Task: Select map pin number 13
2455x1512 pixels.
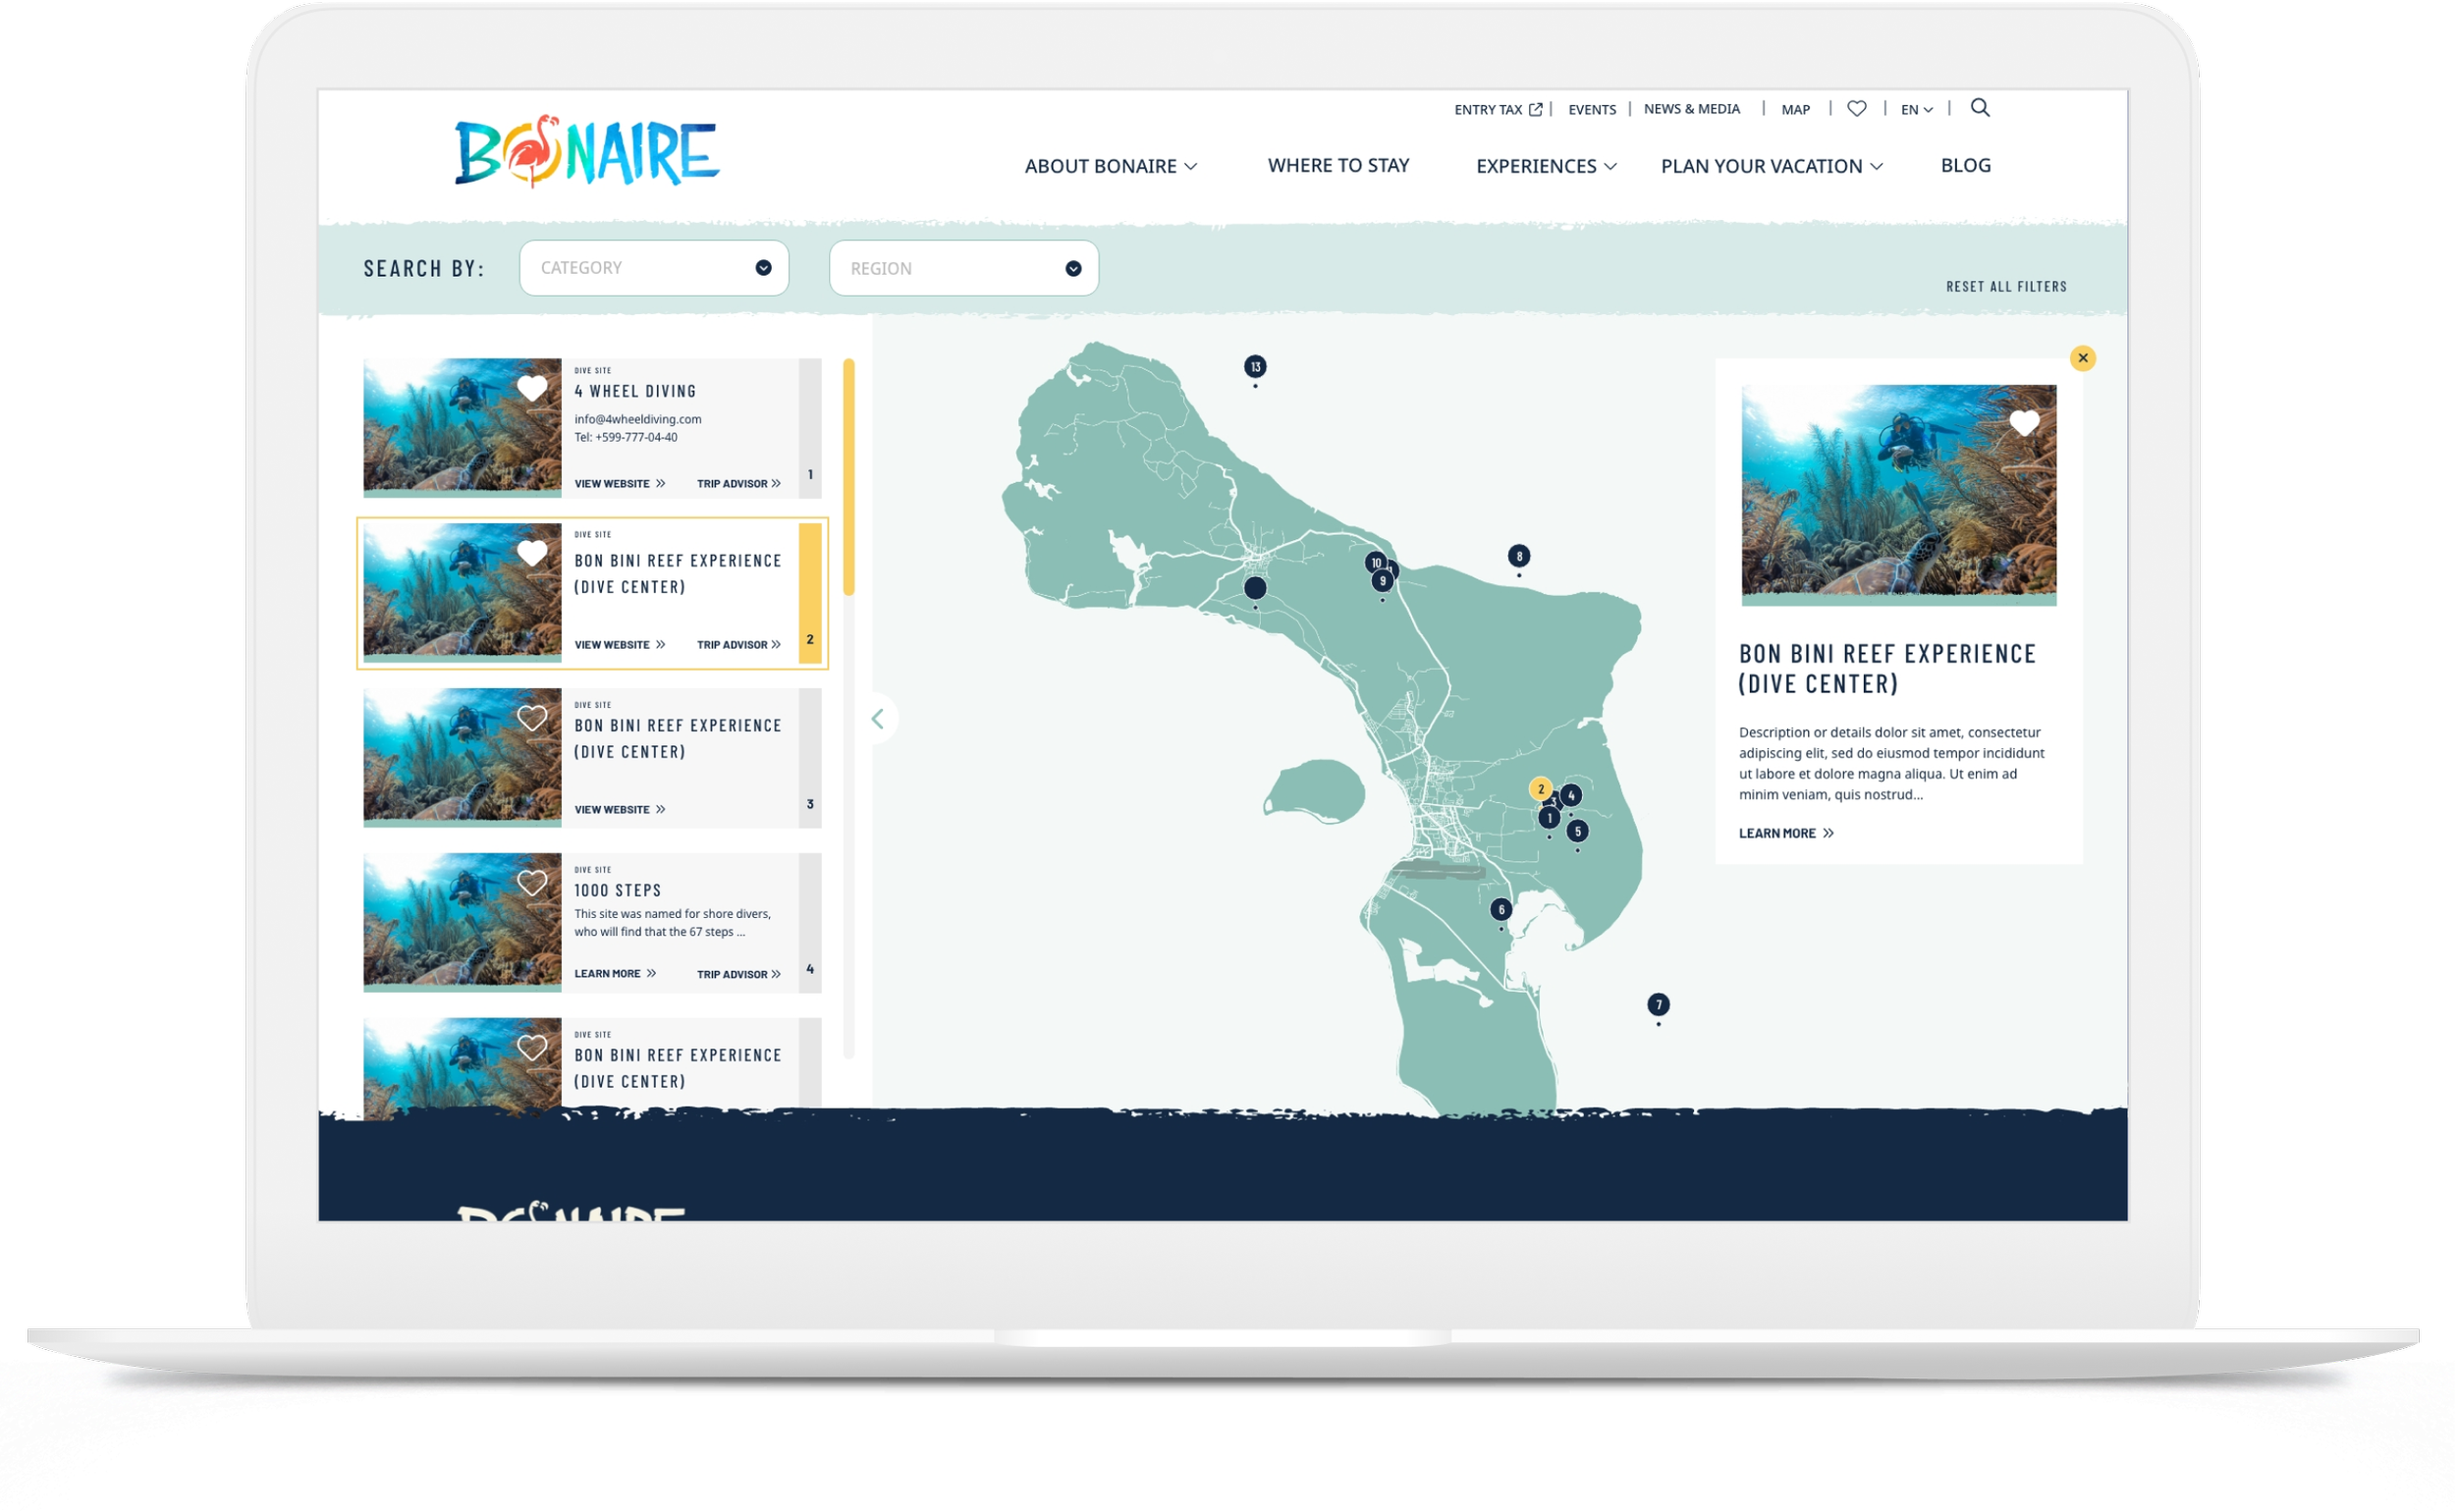Action: [x=1255, y=367]
